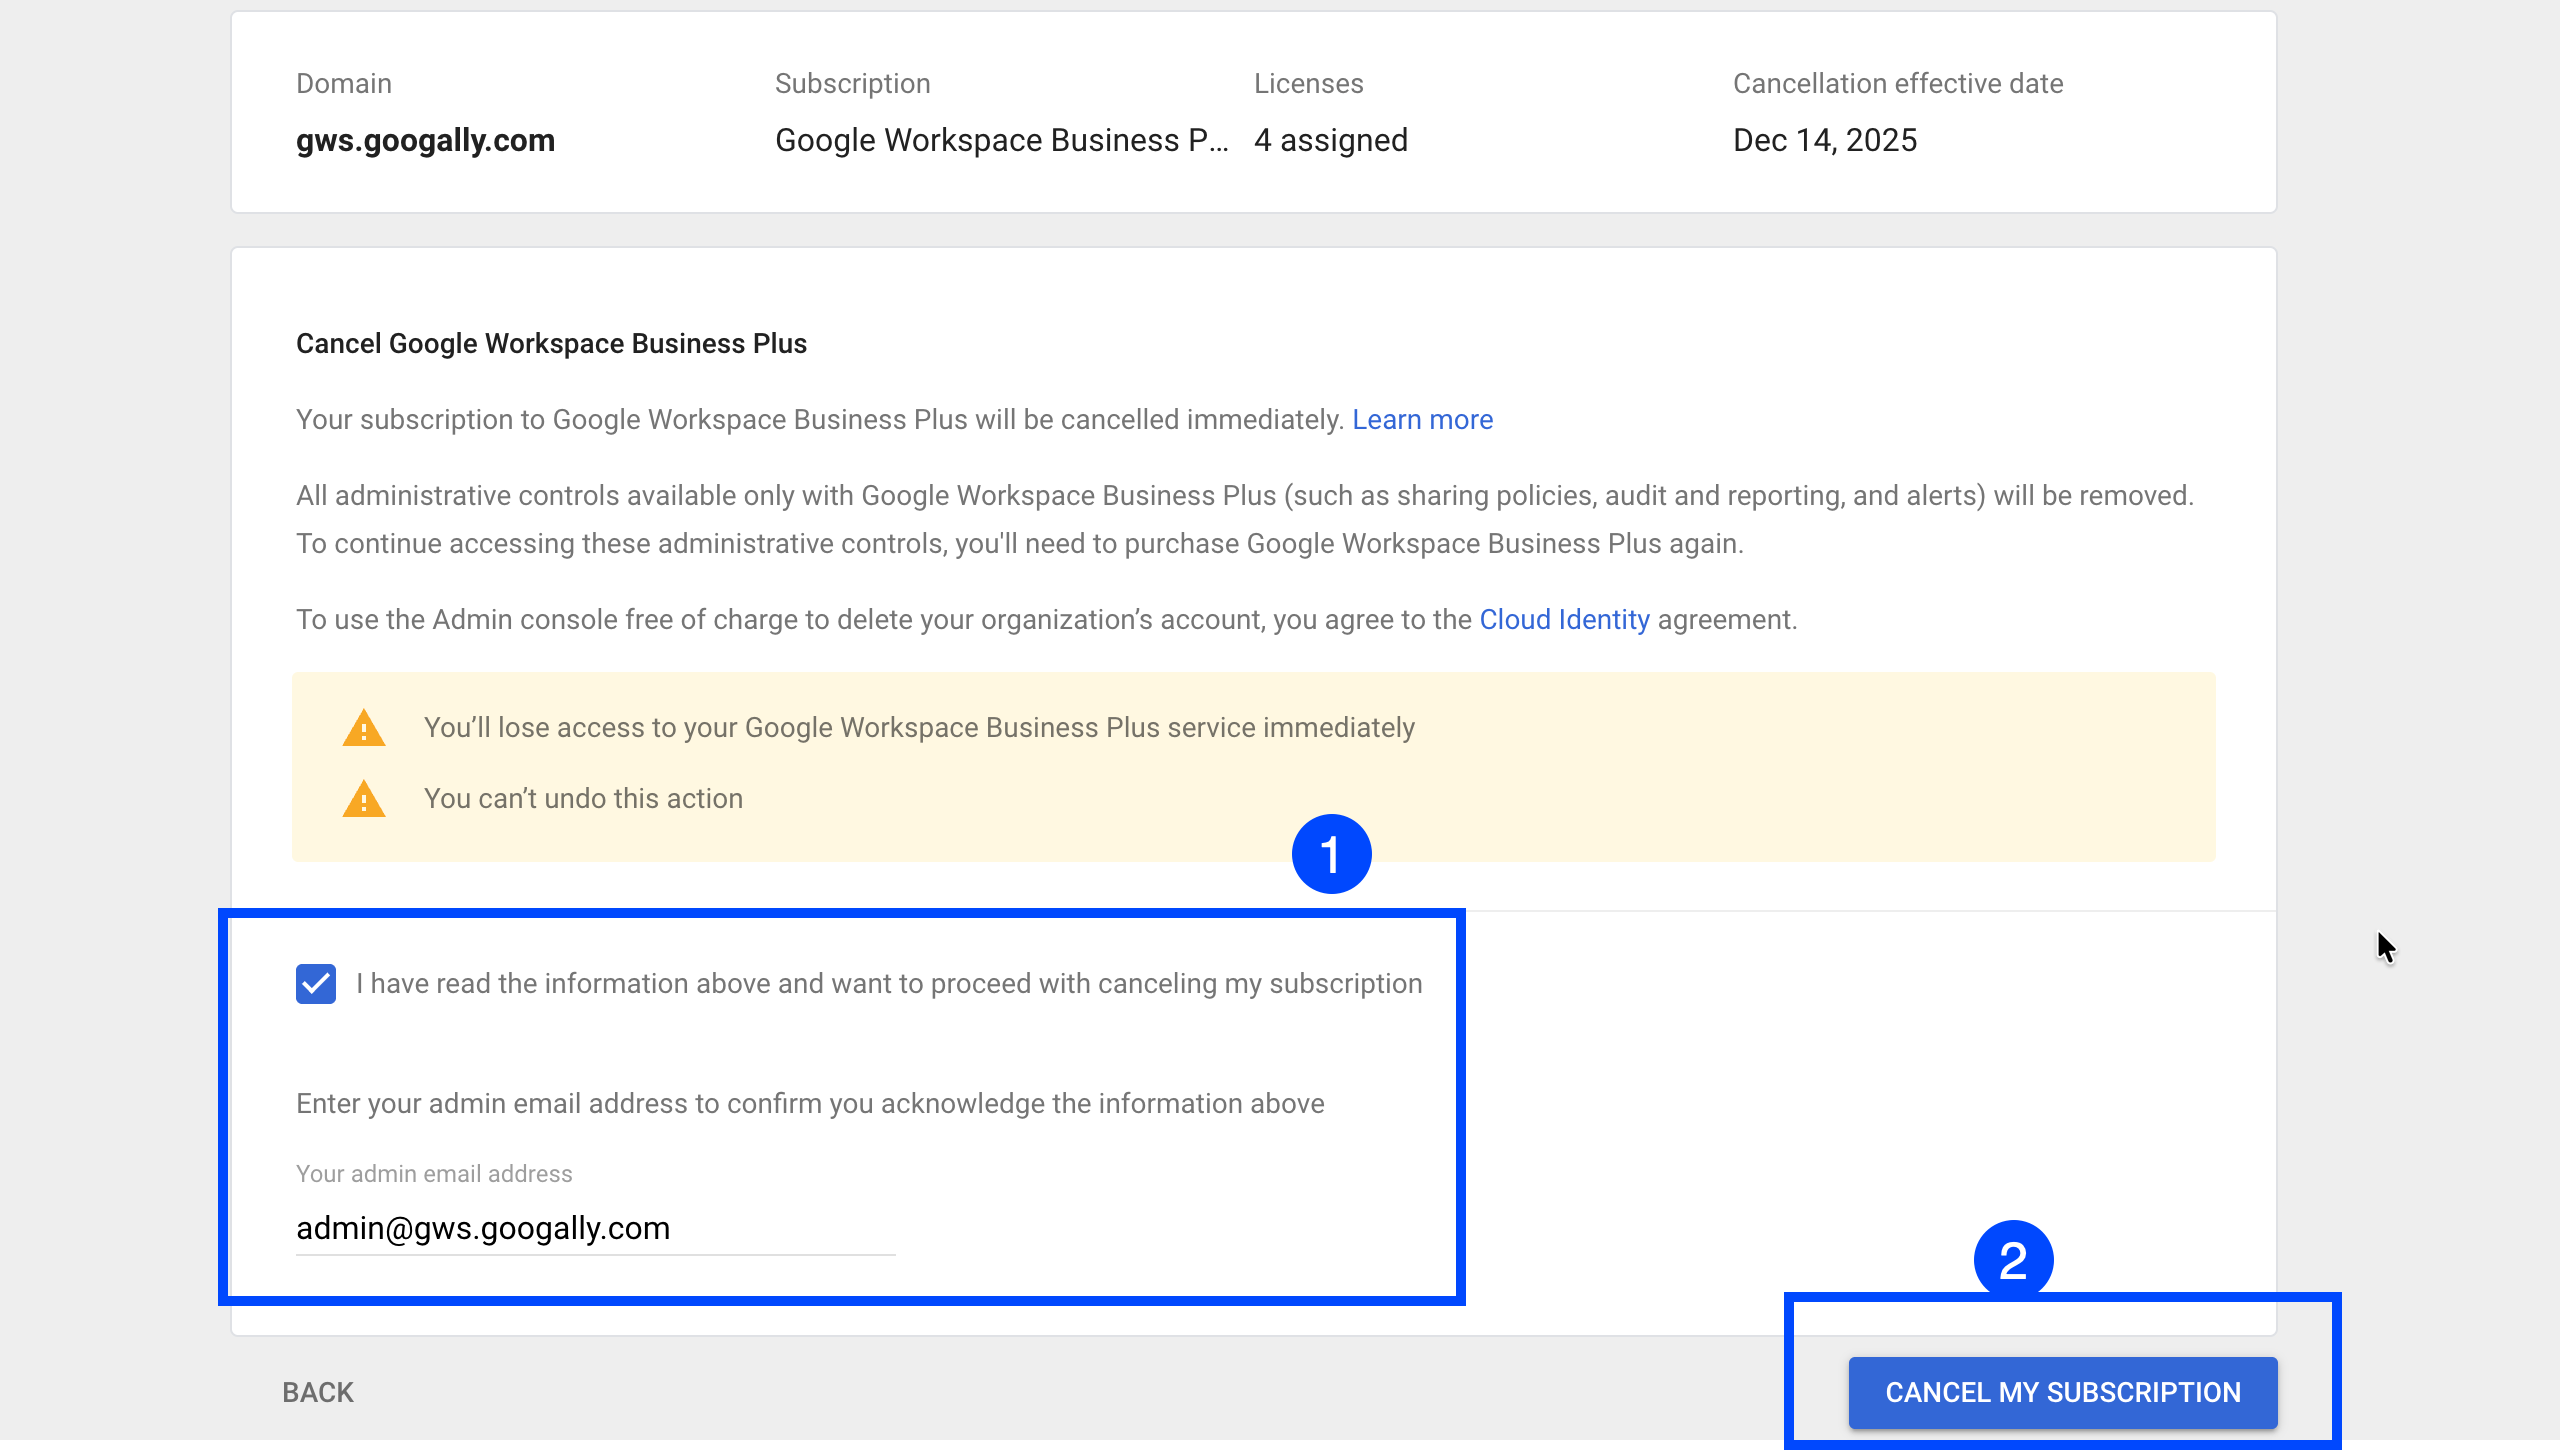
Task: Click the admin email address input field
Action: 595,1228
